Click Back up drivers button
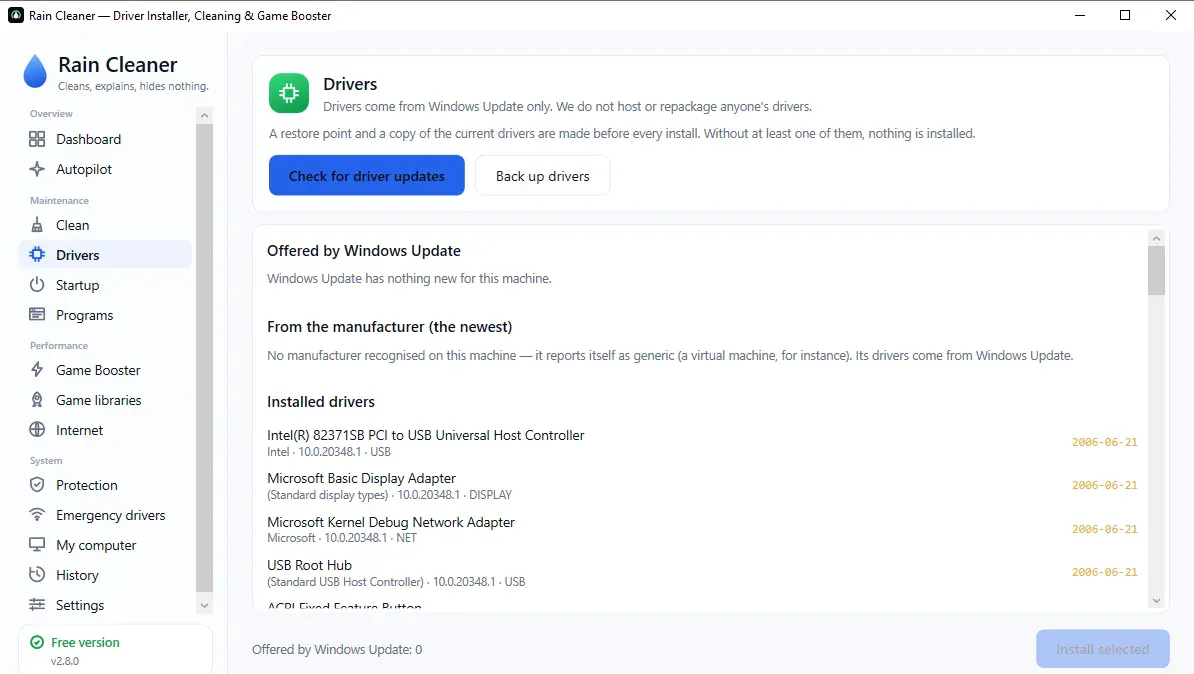Screen dimensions: 1194x674 pos(542,175)
